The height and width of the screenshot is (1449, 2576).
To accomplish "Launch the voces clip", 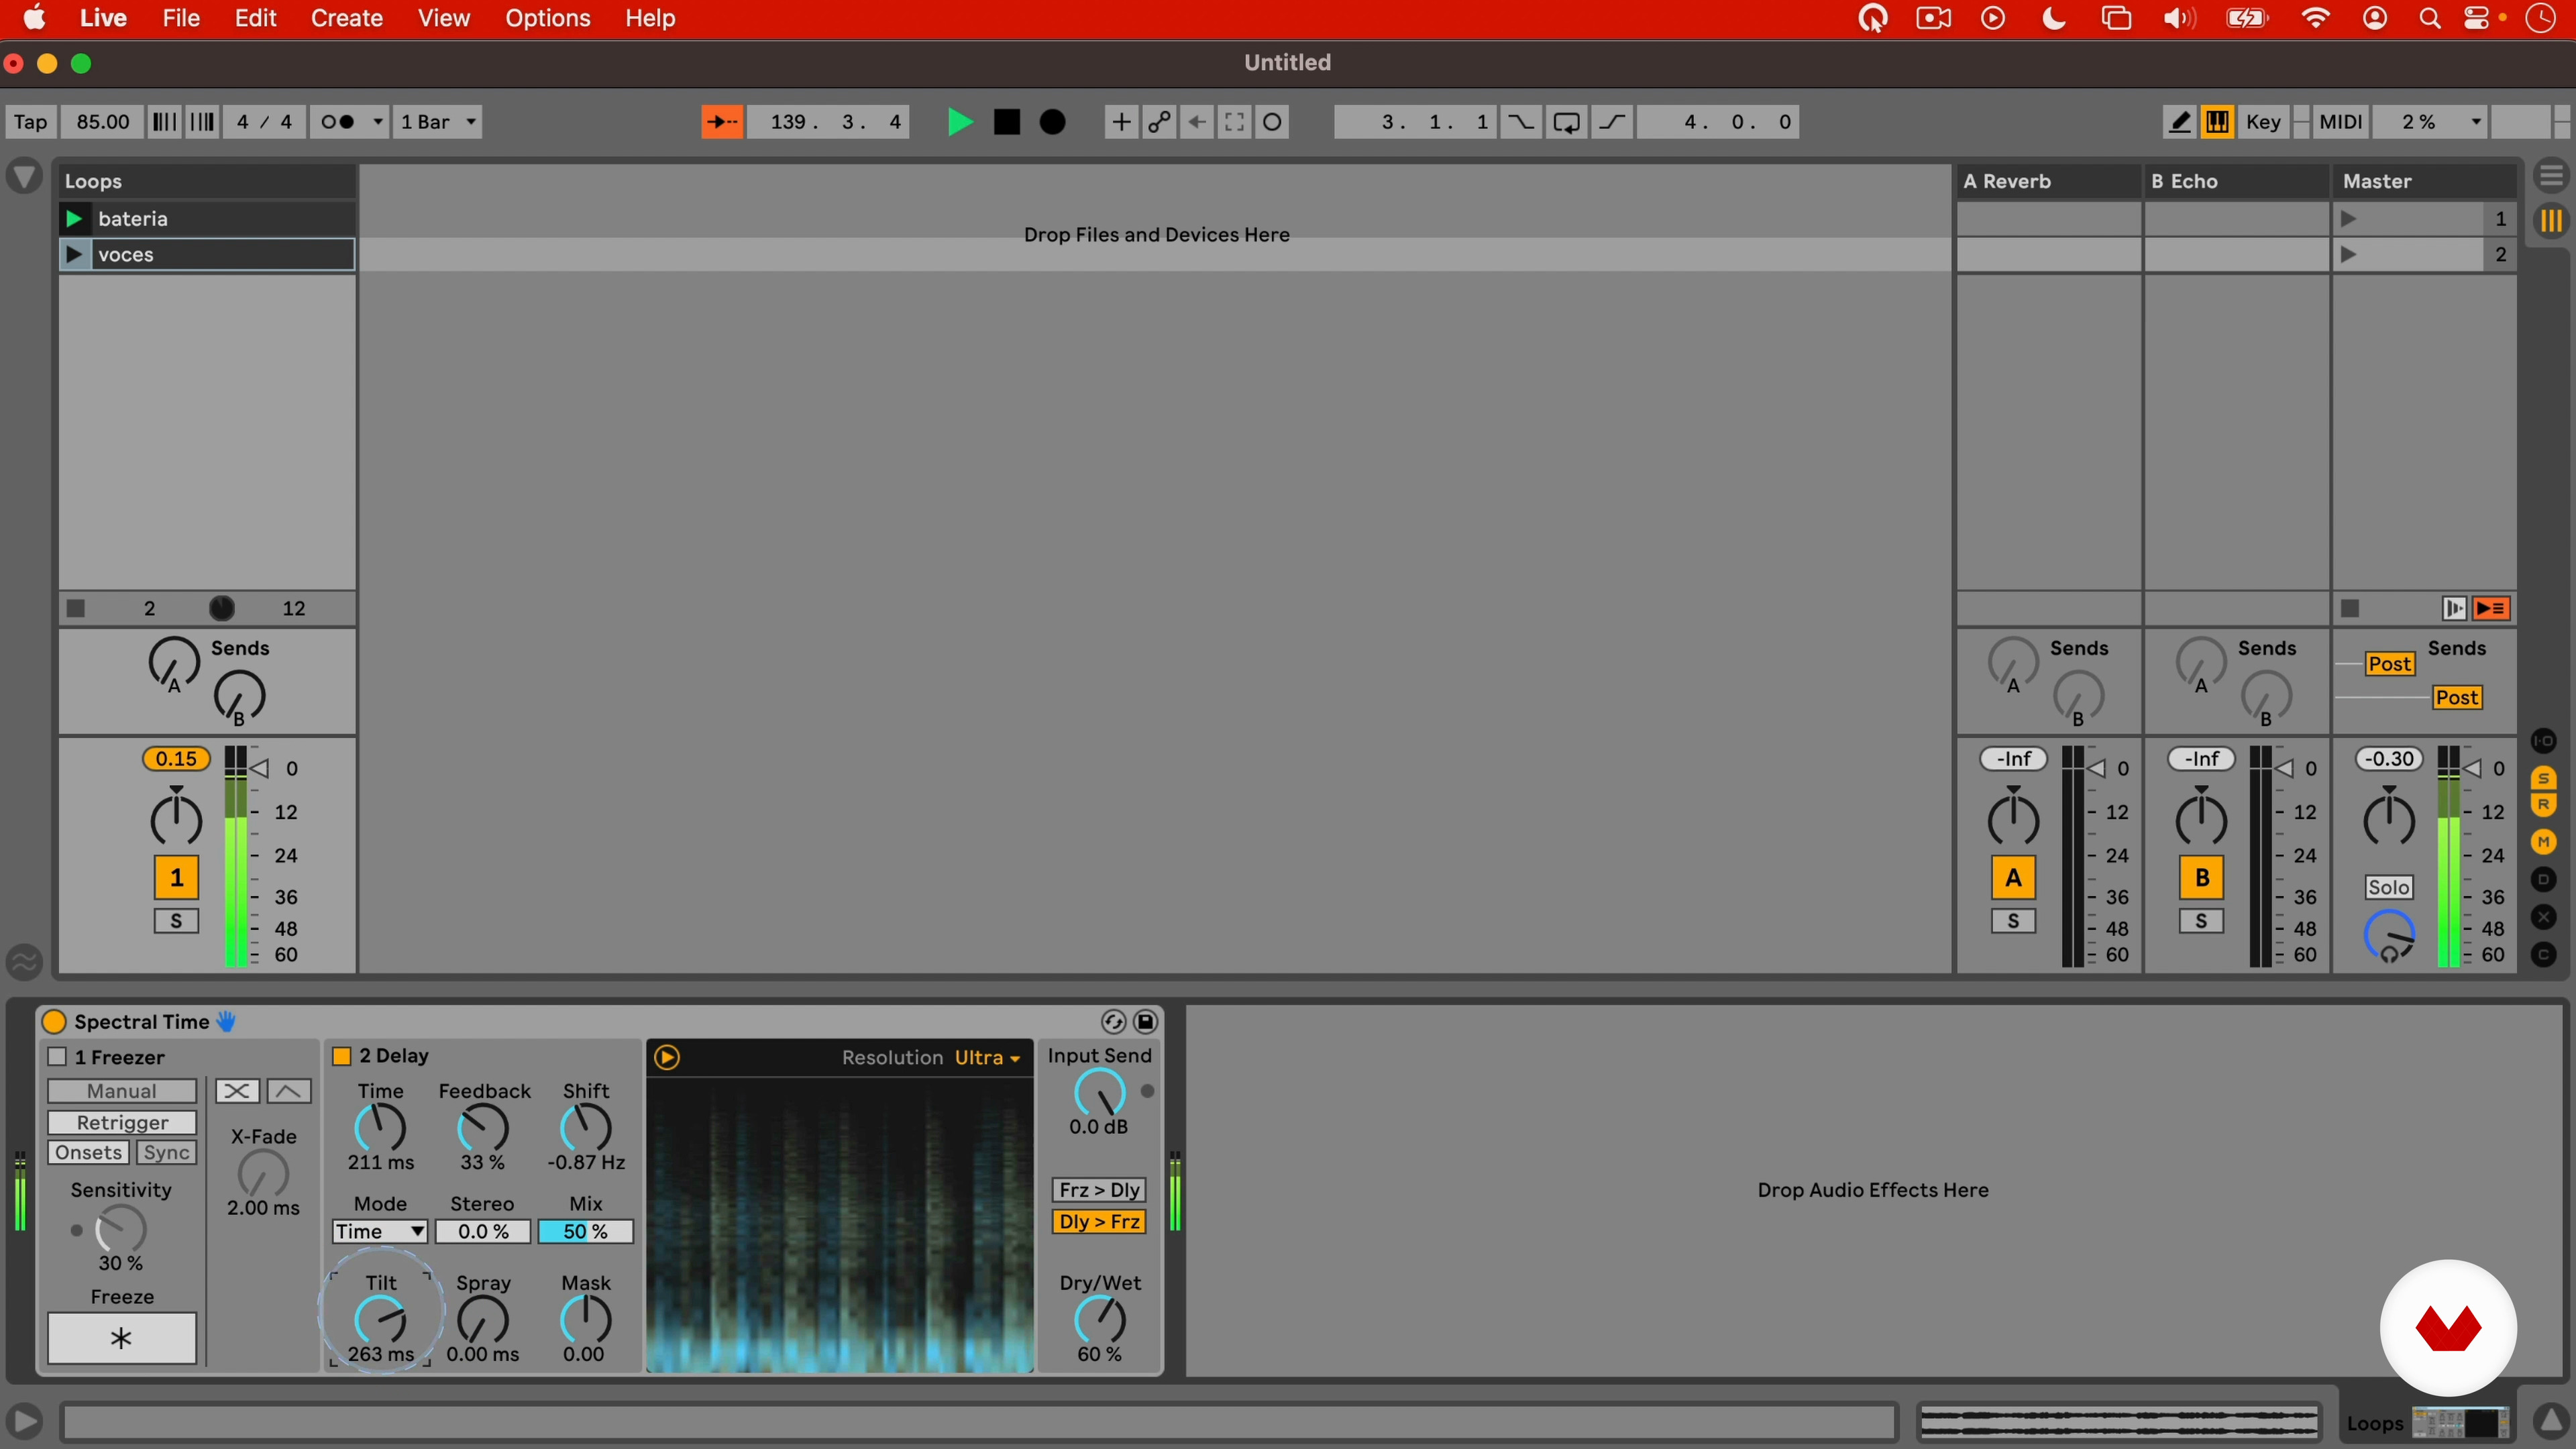I will [x=73, y=254].
